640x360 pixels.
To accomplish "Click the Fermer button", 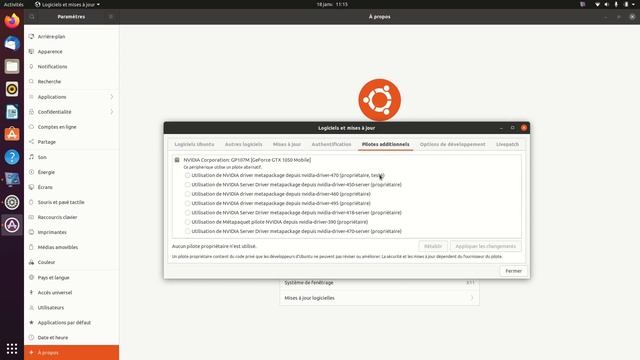I will (513, 271).
